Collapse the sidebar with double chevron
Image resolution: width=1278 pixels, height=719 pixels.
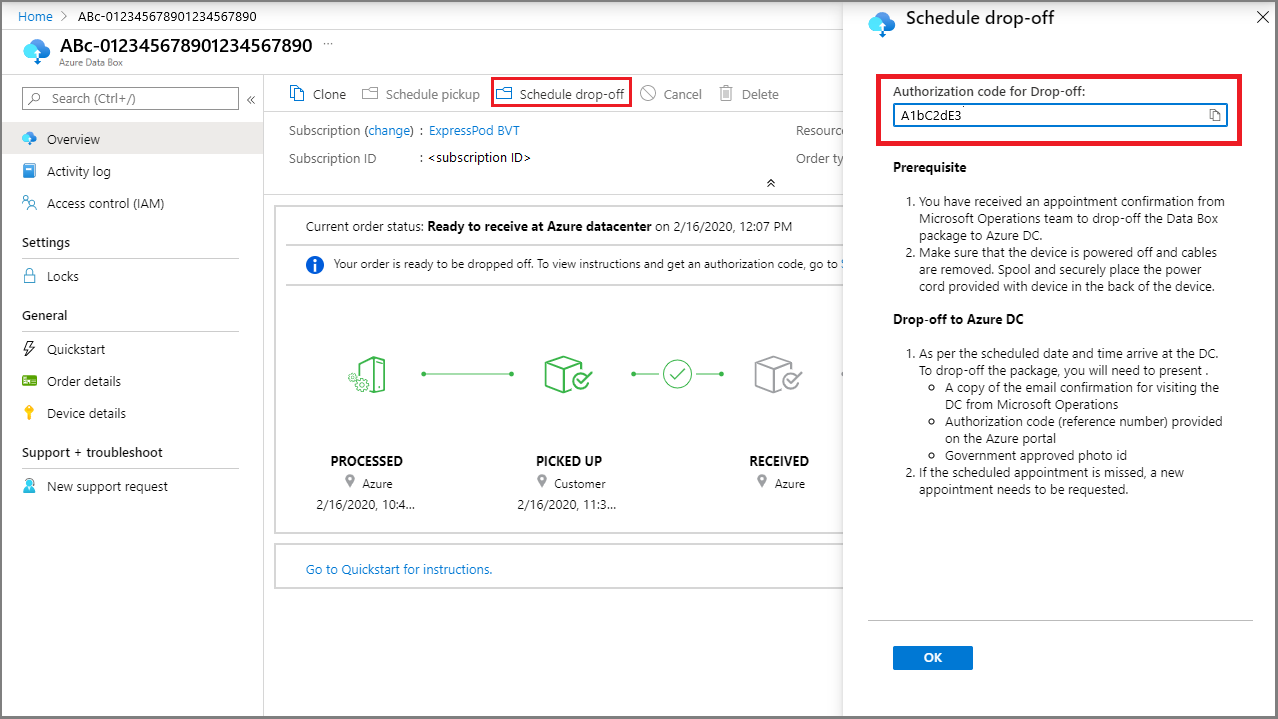pos(251,99)
